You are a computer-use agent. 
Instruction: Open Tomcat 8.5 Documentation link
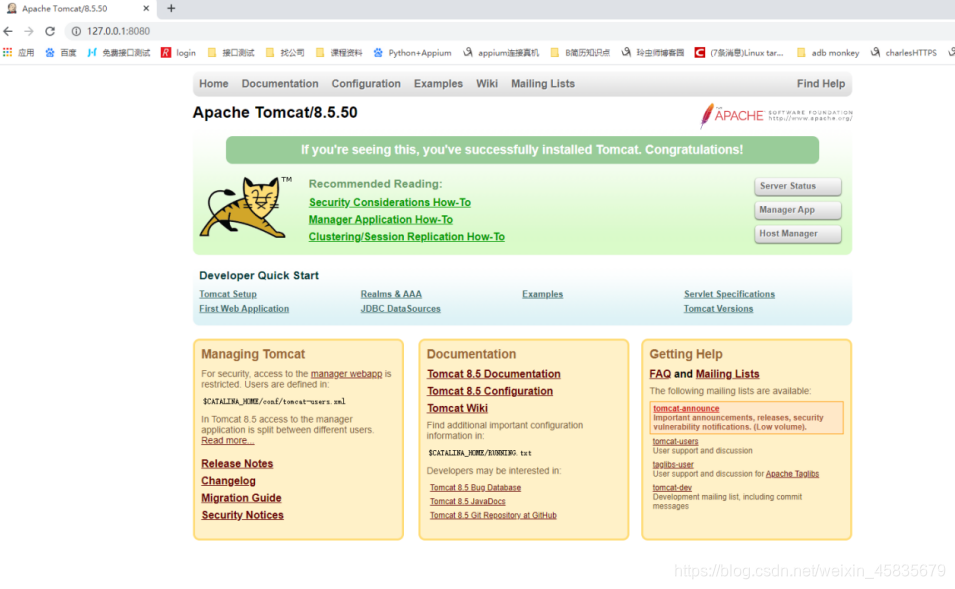click(493, 374)
